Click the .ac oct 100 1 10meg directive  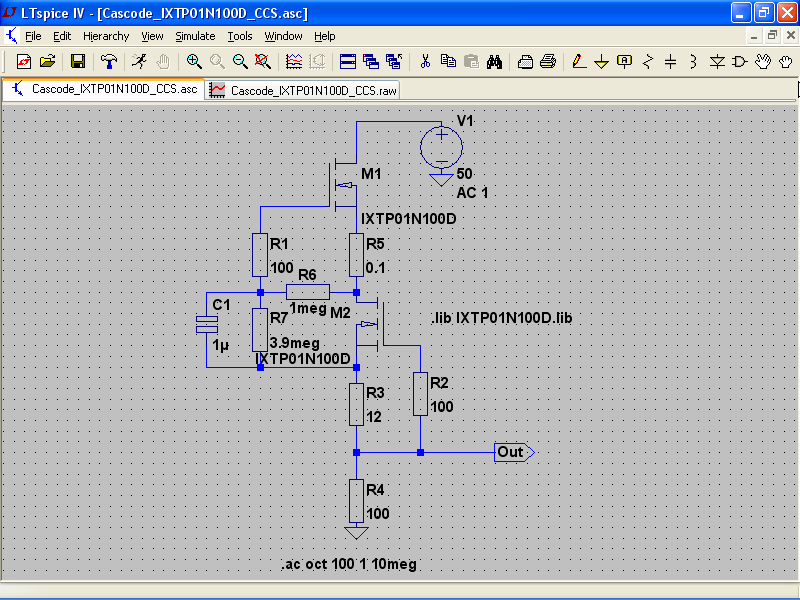pyautogui.click(x=349, y=564)
